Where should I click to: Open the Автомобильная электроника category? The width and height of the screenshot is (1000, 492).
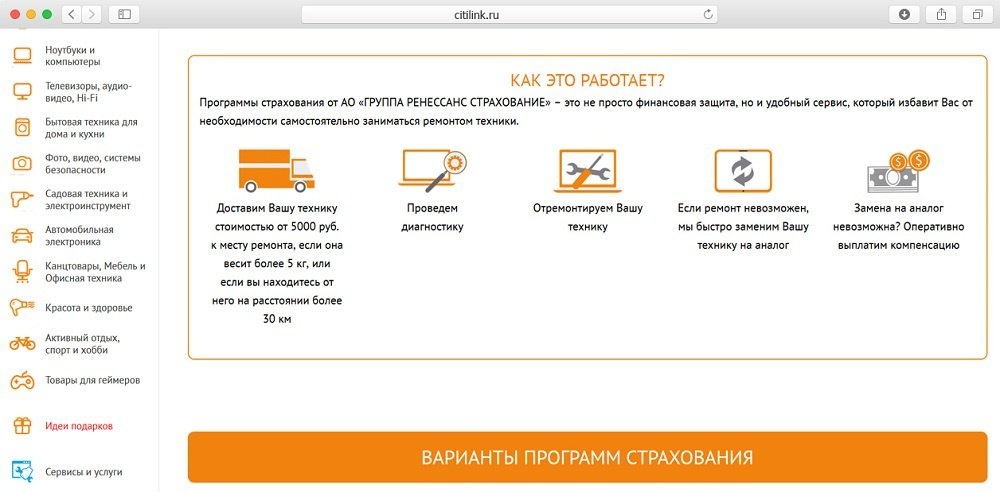tap(79, 235)
